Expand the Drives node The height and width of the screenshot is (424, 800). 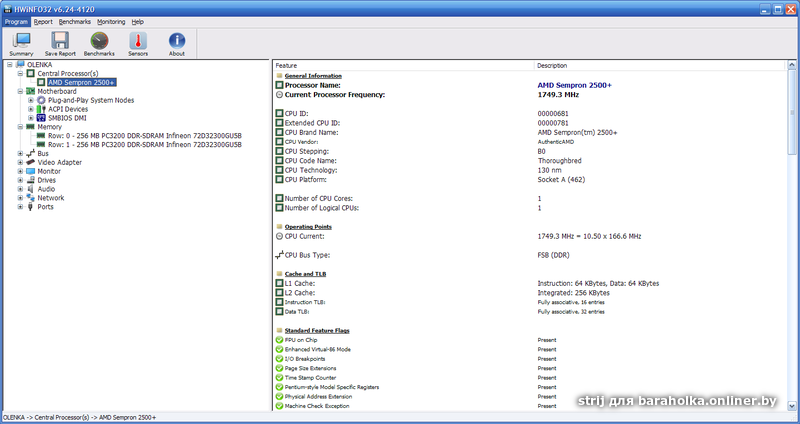pyautogui.click(x=20, y=180)
